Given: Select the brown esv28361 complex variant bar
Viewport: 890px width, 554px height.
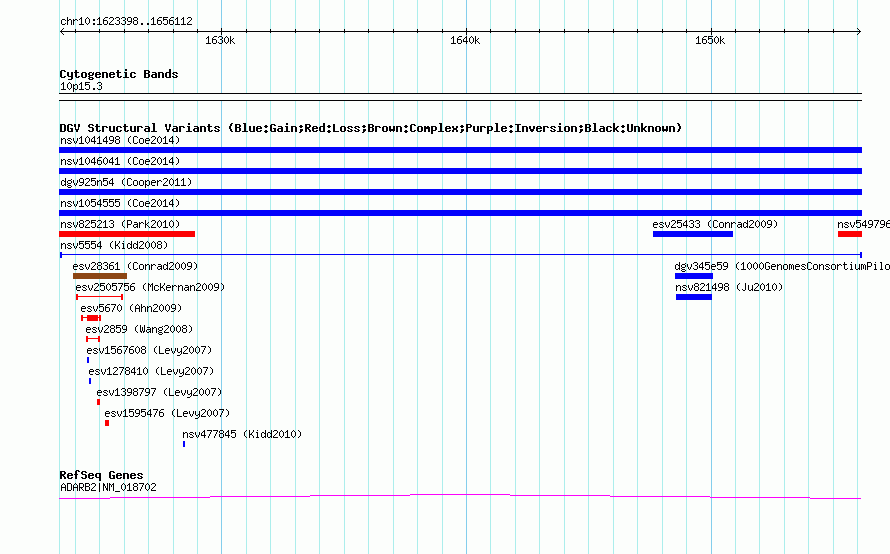Looking at the screenshot, I should point(100,276).
